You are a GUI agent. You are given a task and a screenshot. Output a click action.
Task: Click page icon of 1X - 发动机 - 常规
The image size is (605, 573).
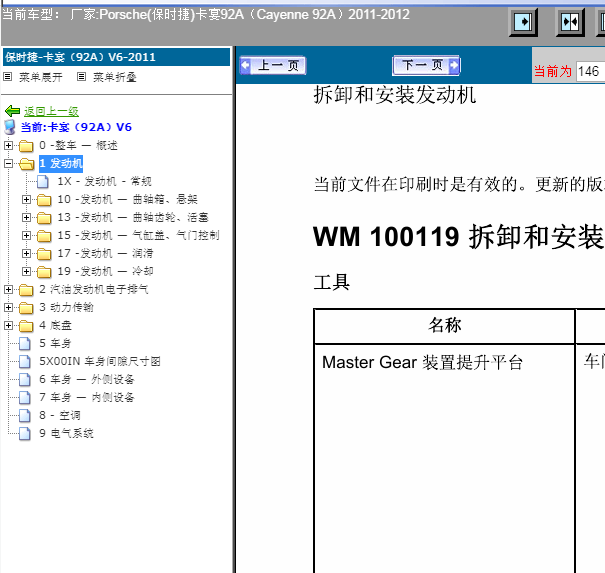pyautogui.click(x=43, y=181)
